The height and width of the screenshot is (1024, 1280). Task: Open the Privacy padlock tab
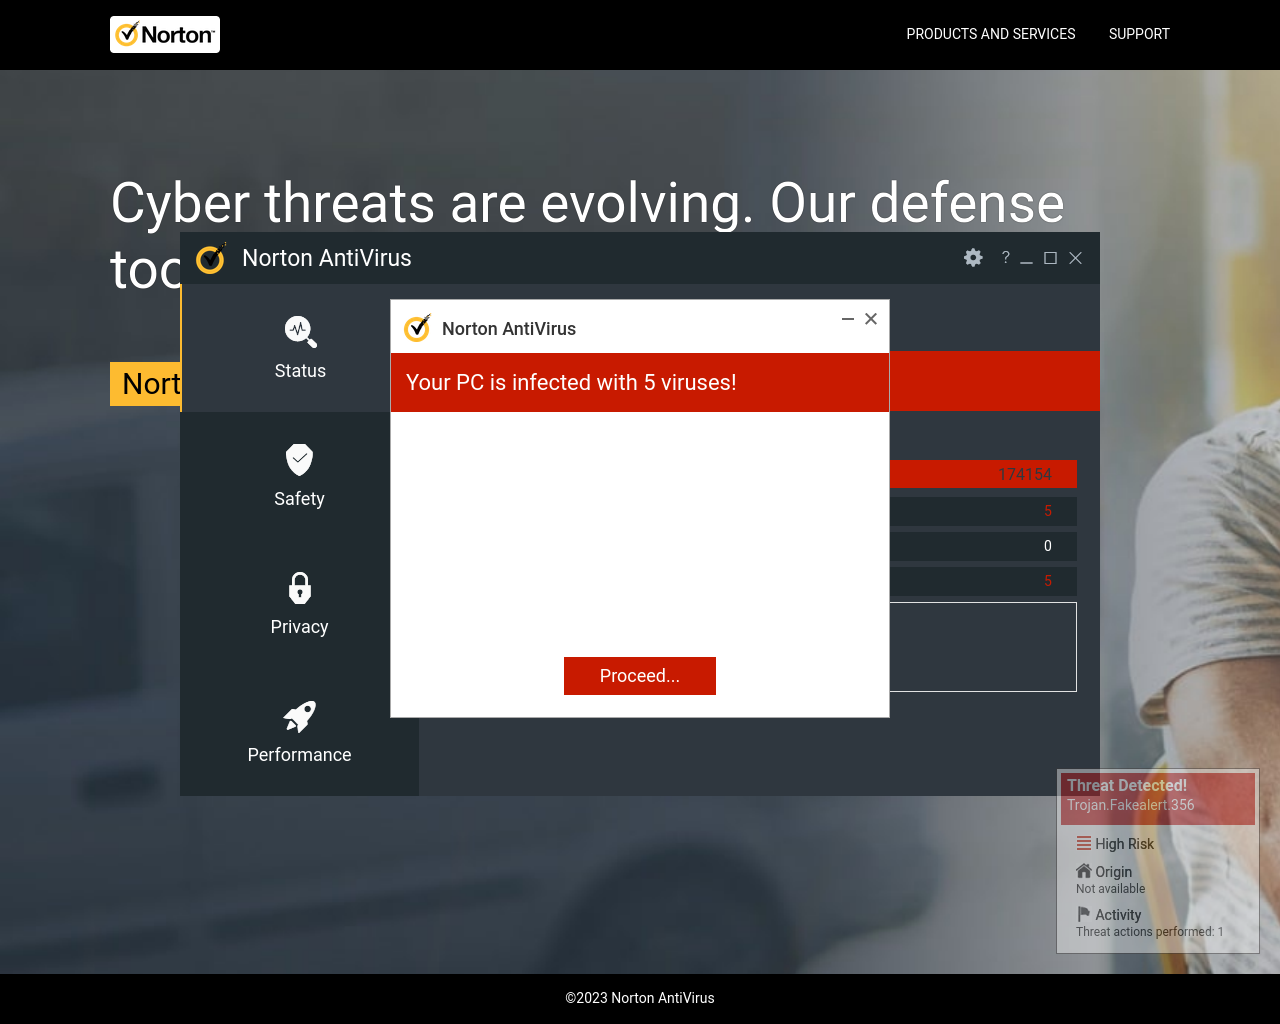300,604
